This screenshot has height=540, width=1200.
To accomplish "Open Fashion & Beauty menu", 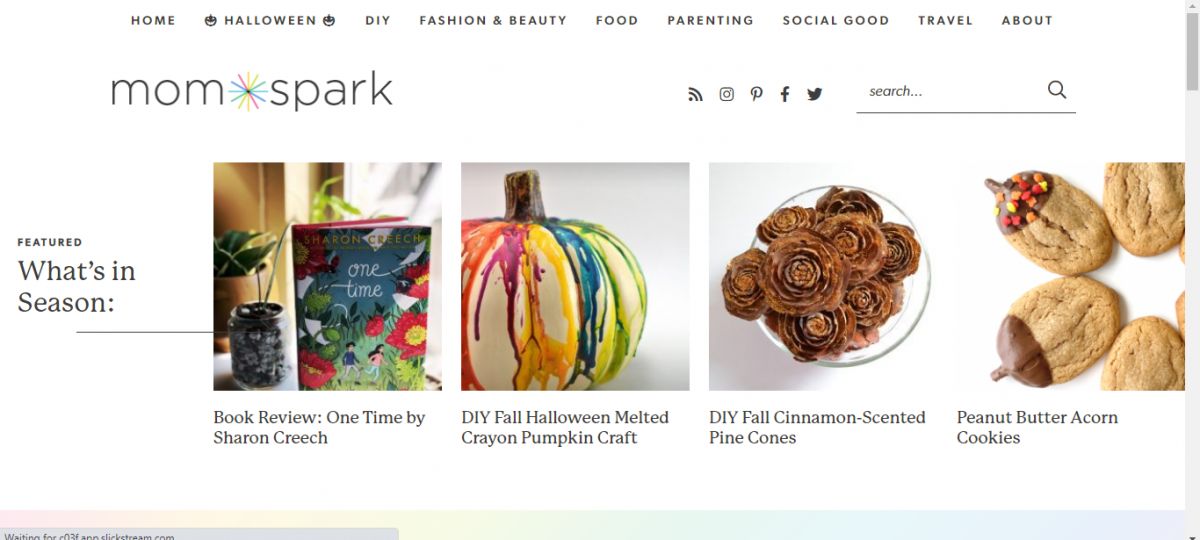I will [493, 20].
